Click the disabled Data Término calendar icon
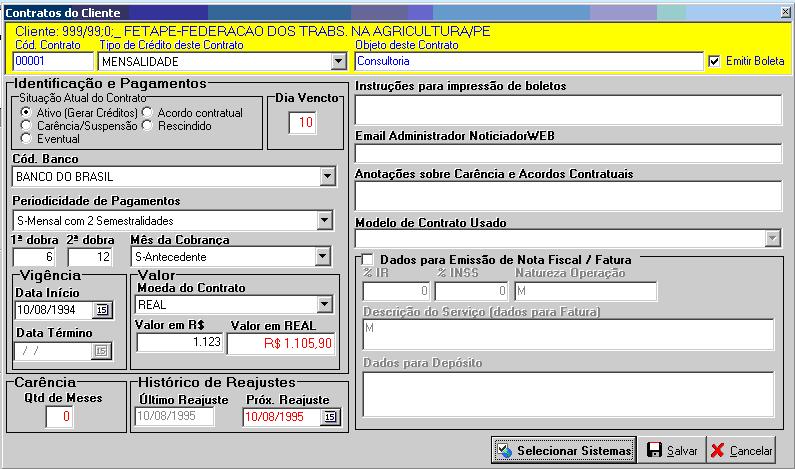 pos(101,350)
